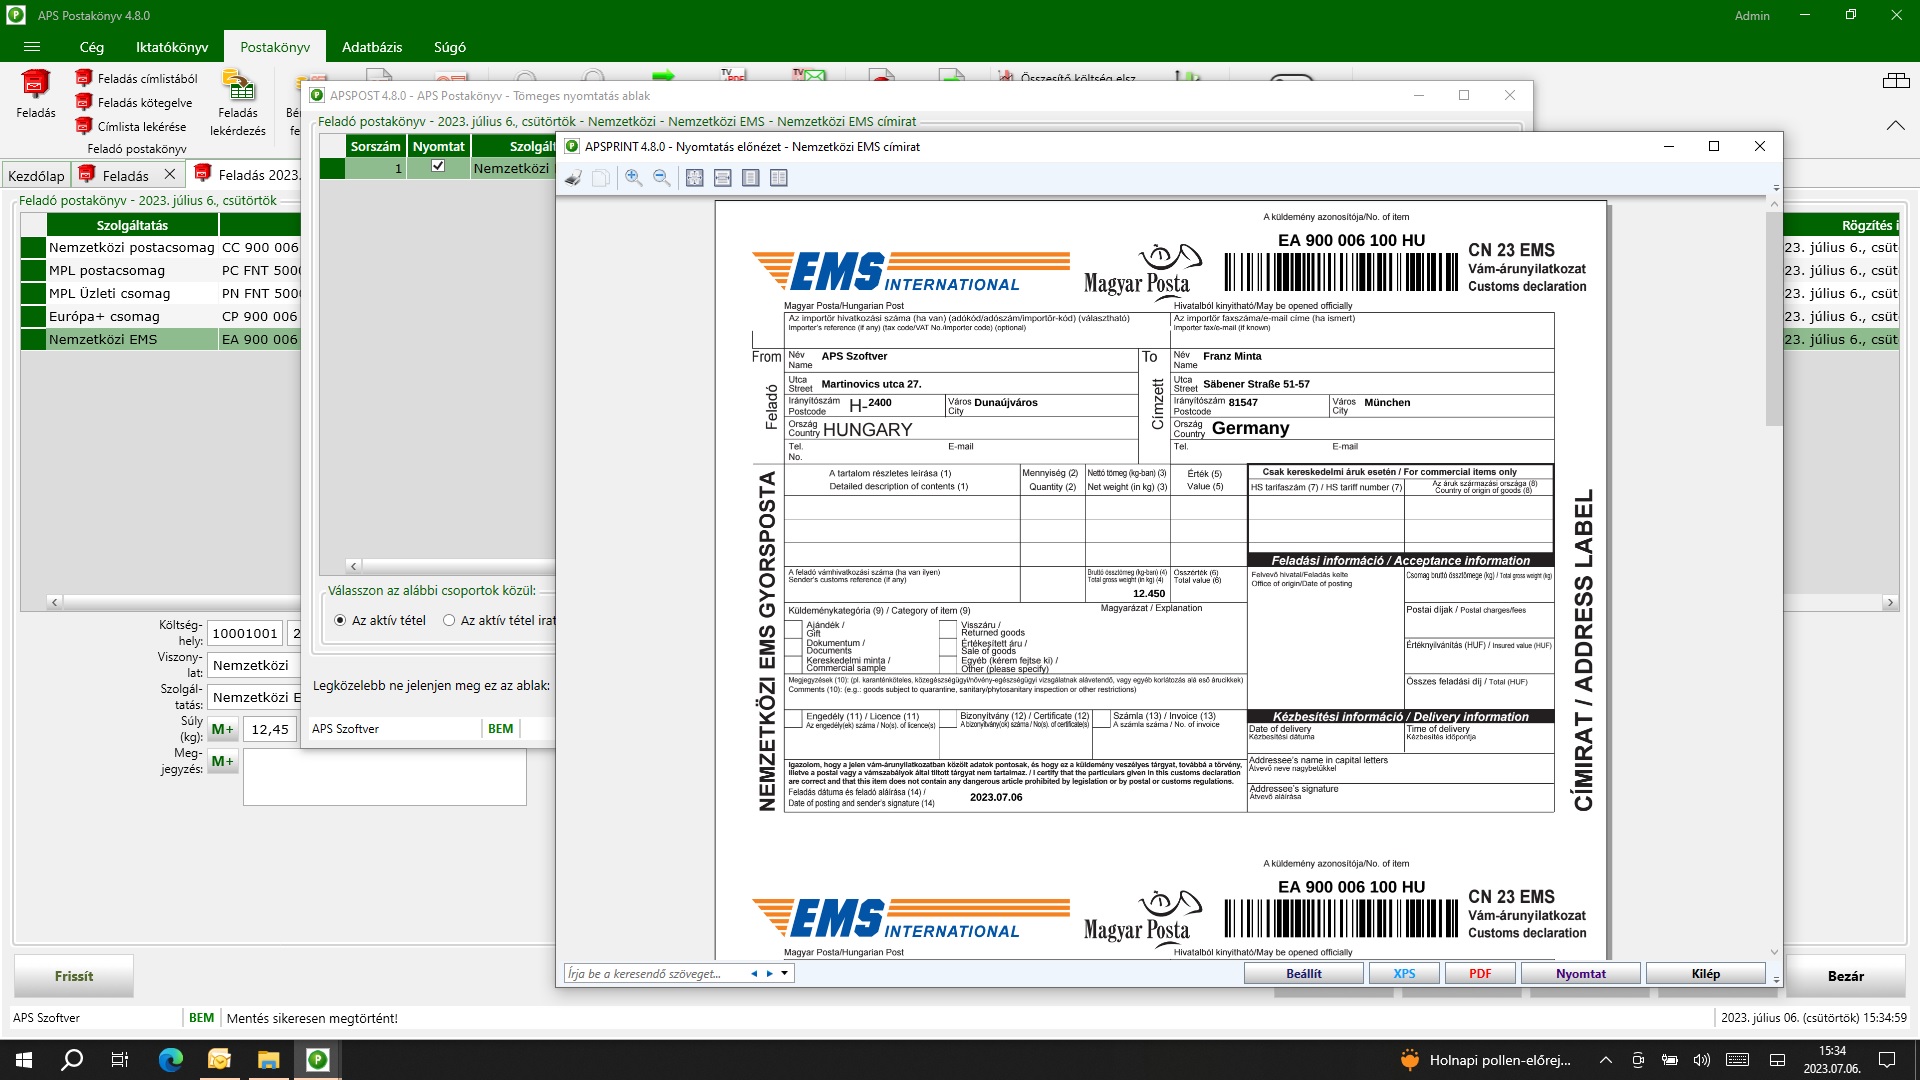Image resolution: width=1920 pixels, height=1080 pixels.
Task: Open the Adatbázis menu
Action: pos(372,47)
